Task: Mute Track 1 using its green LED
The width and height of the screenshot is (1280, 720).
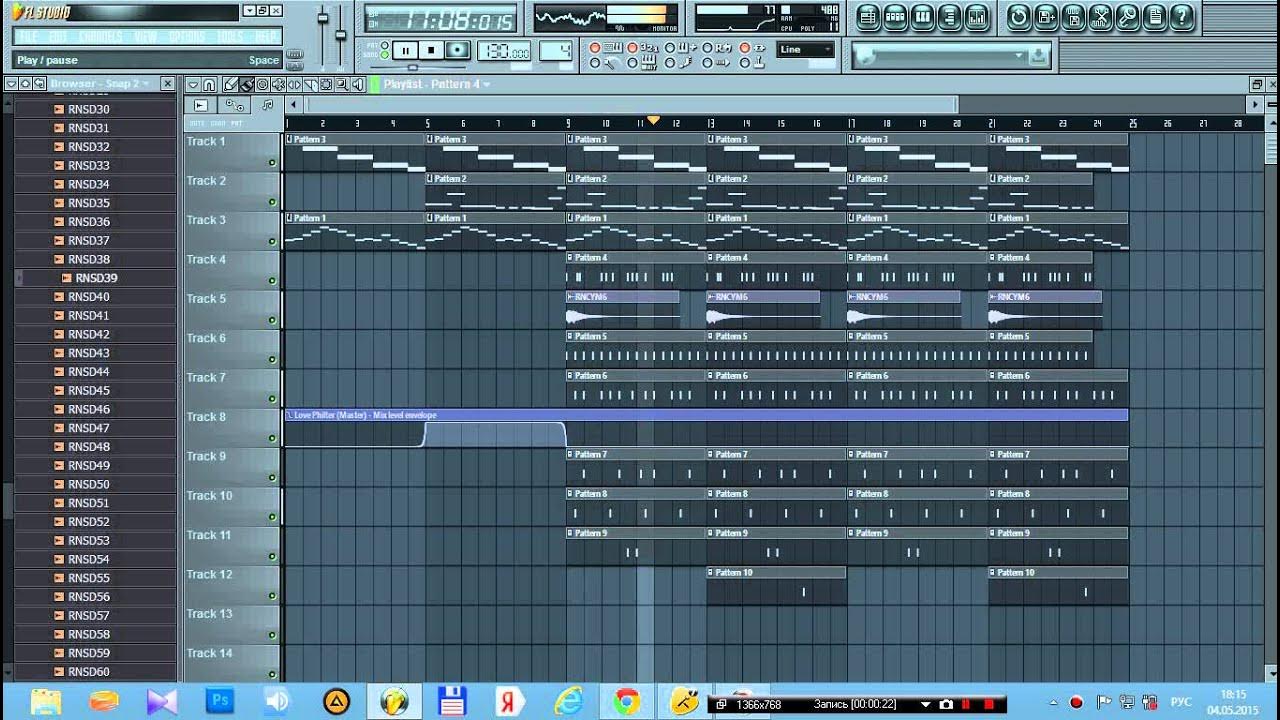Action: pyautogui.click(x=272, y=162)
